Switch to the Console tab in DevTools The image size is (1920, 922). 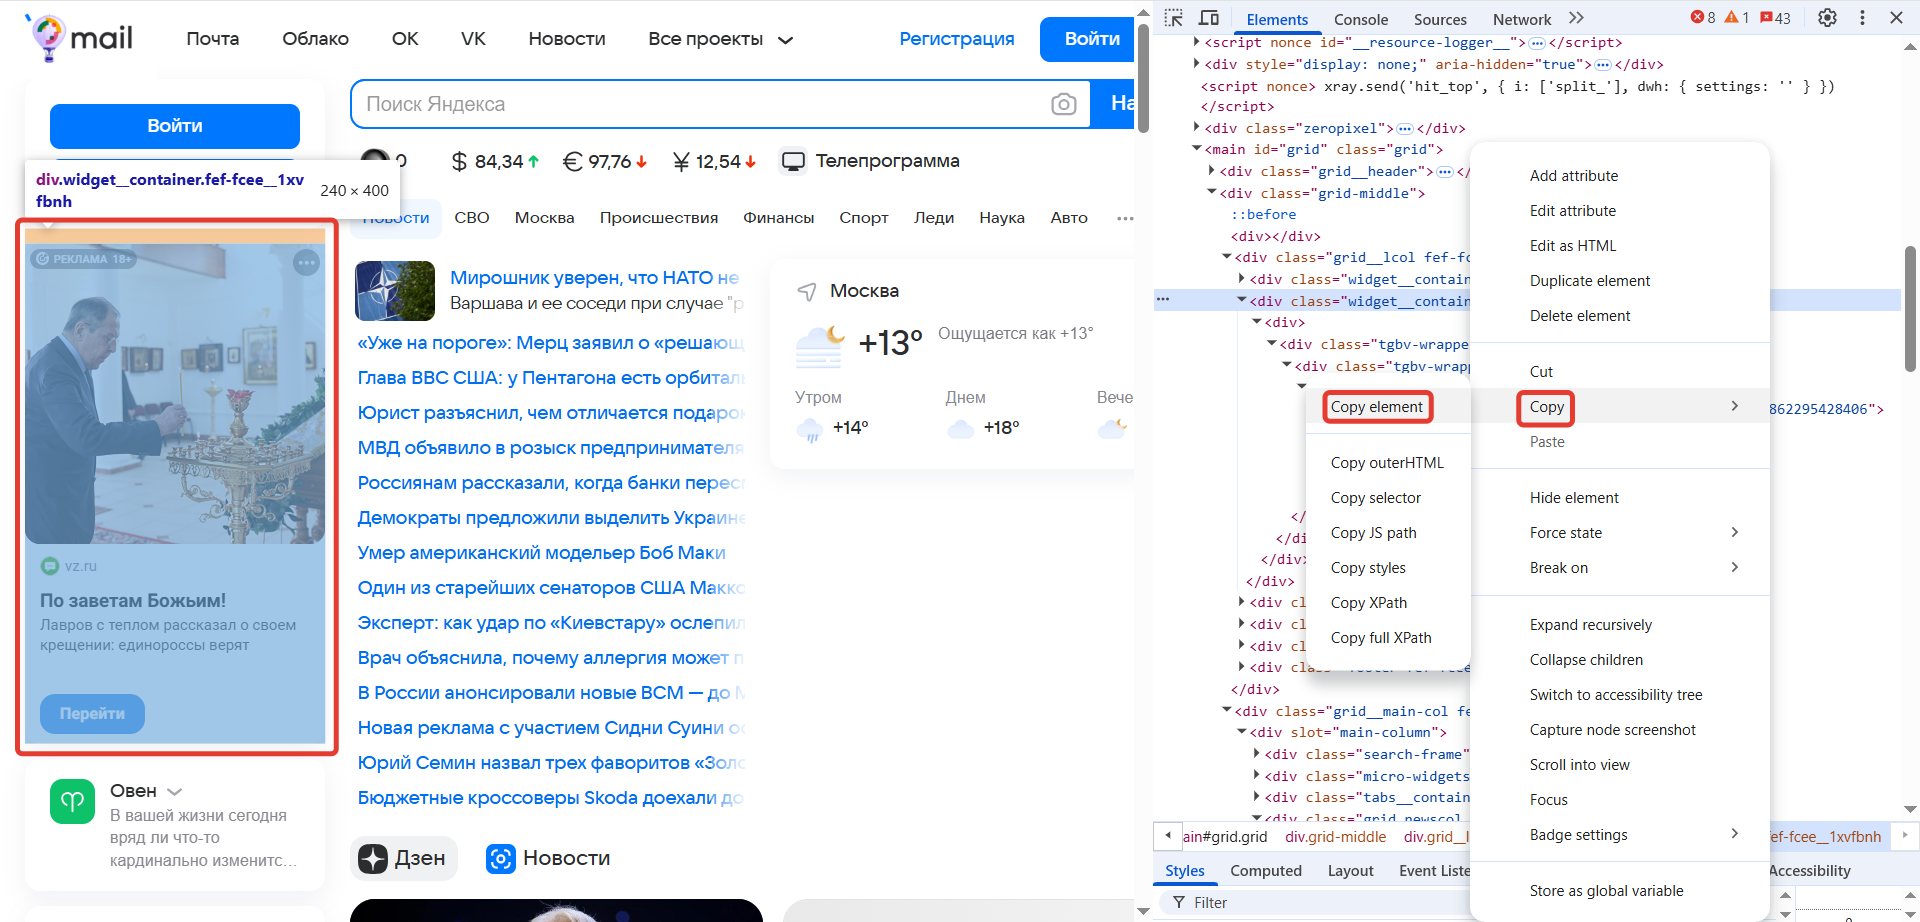pos(1361,19)
